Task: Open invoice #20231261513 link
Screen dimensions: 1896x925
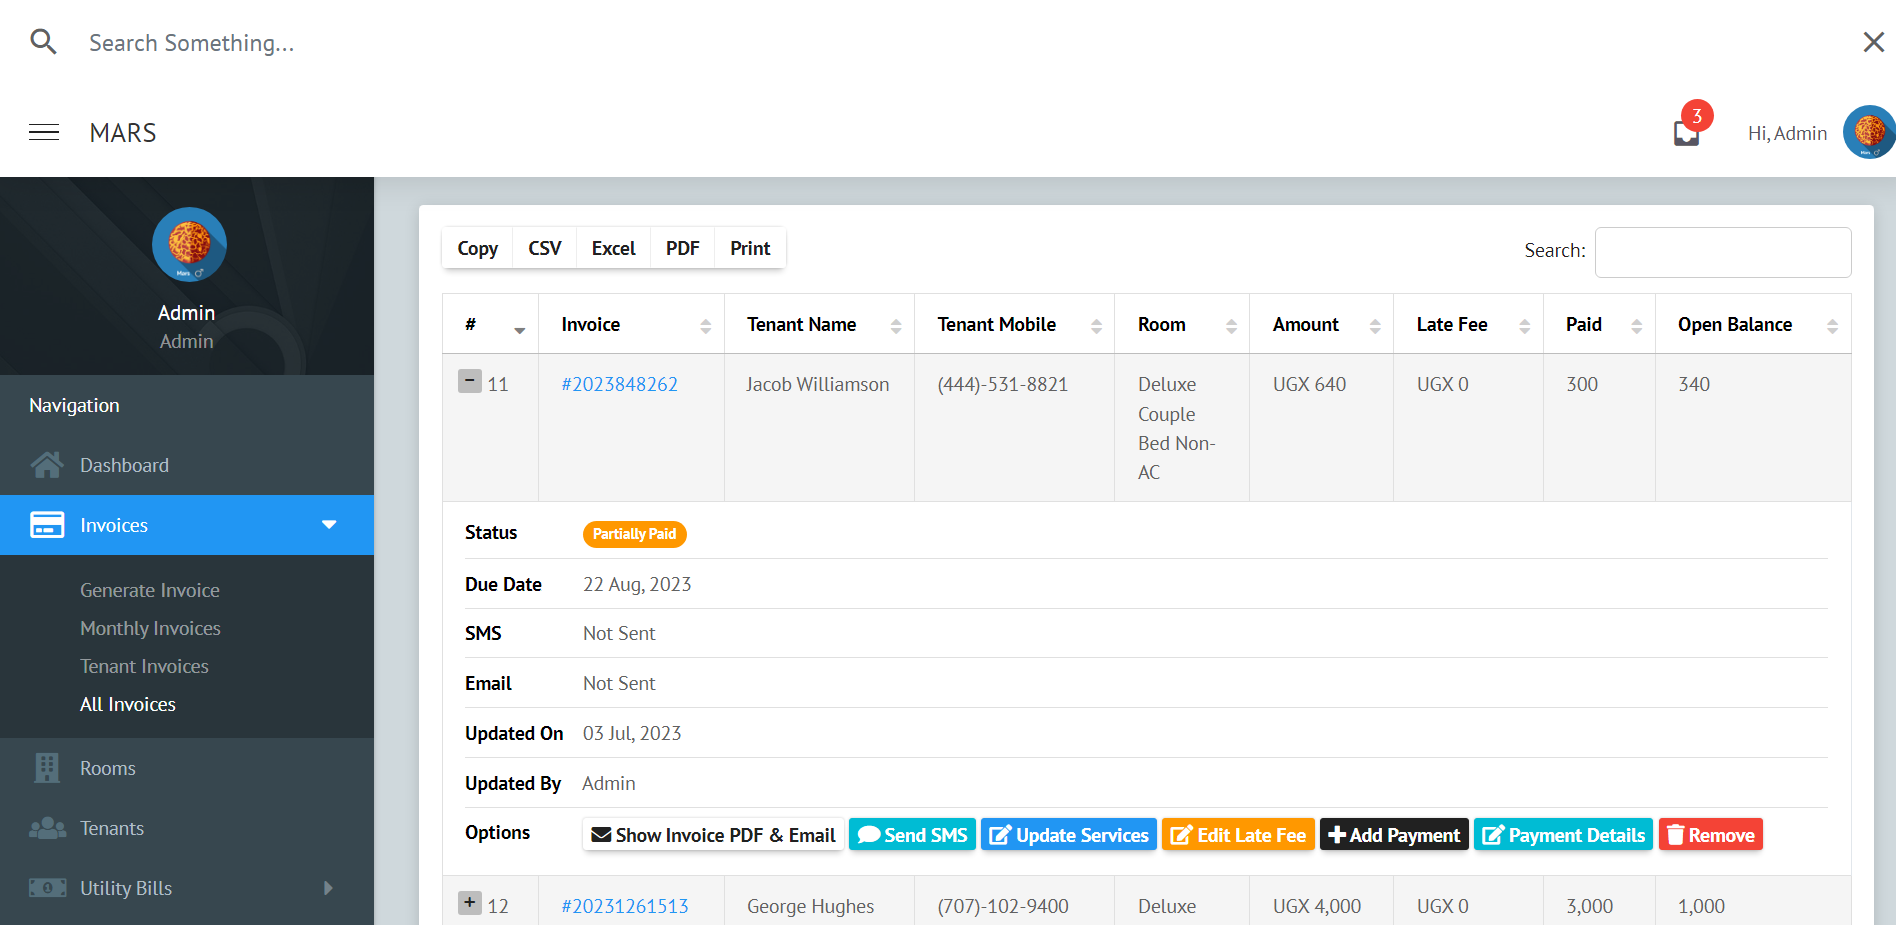Action: coord(625,906)
